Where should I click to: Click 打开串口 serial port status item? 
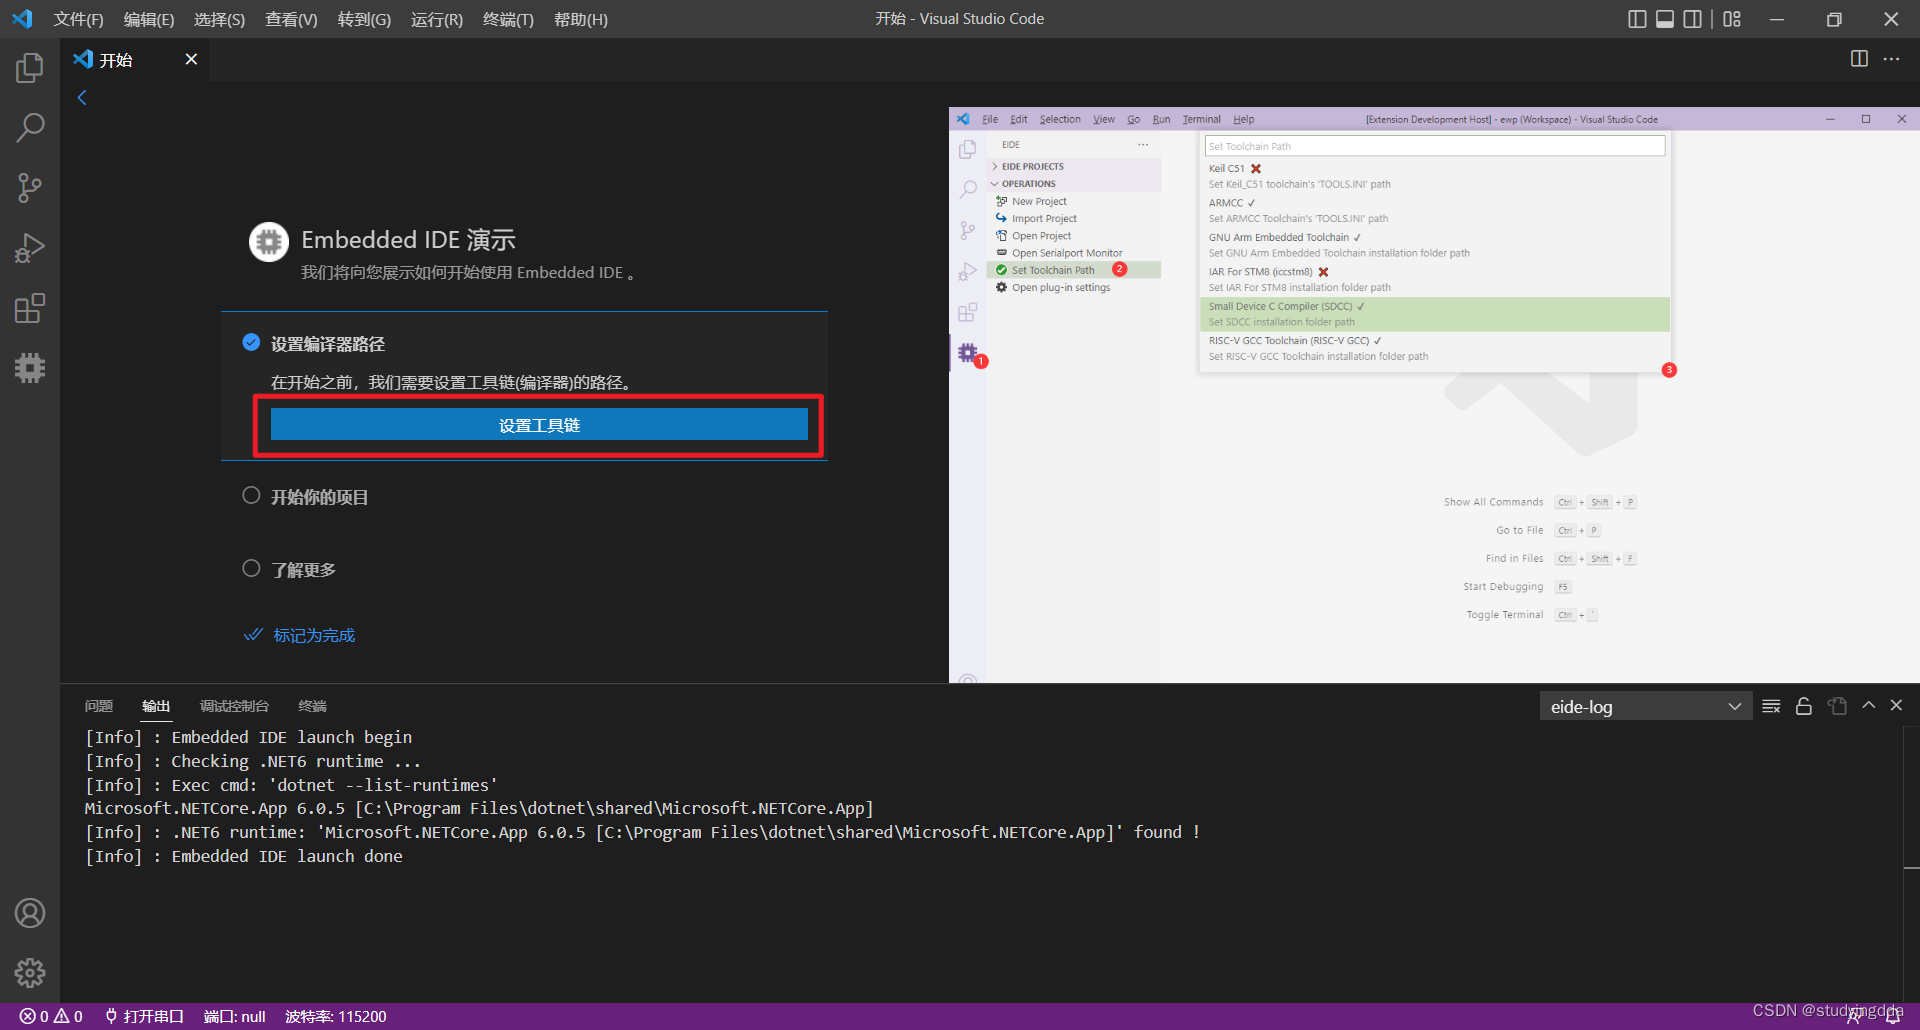pos(145,1016)
